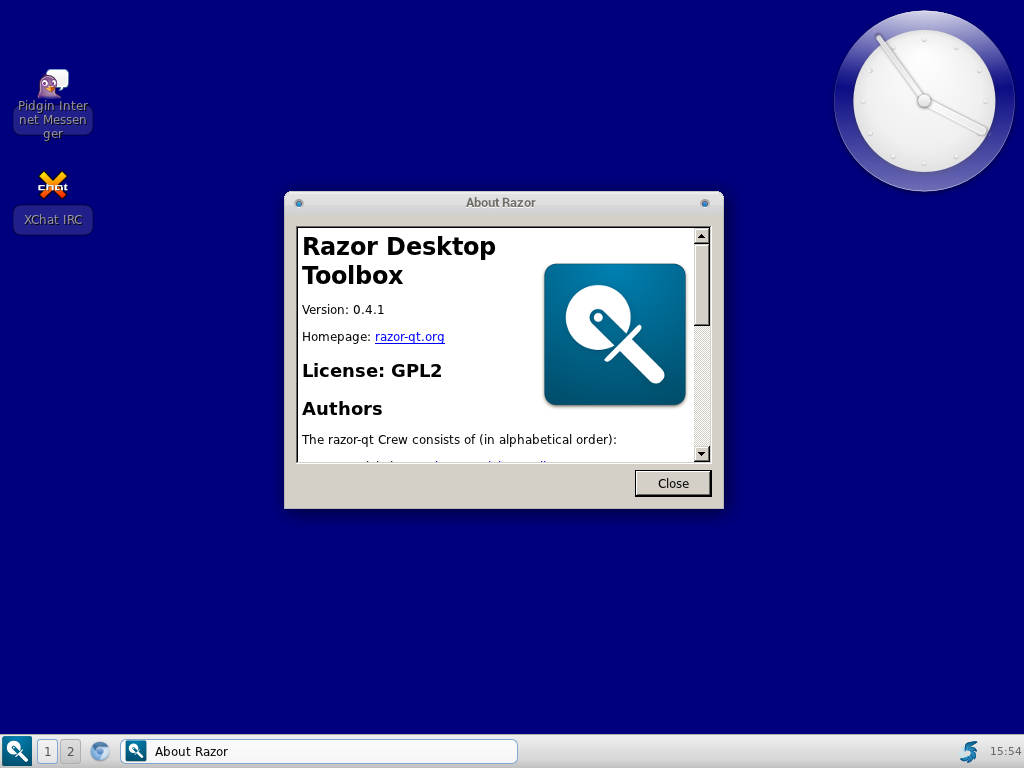The width and height of the screenshot is (1024, 768).
Task: Open the Razor main menu on the panel
Action: point(17,751)
